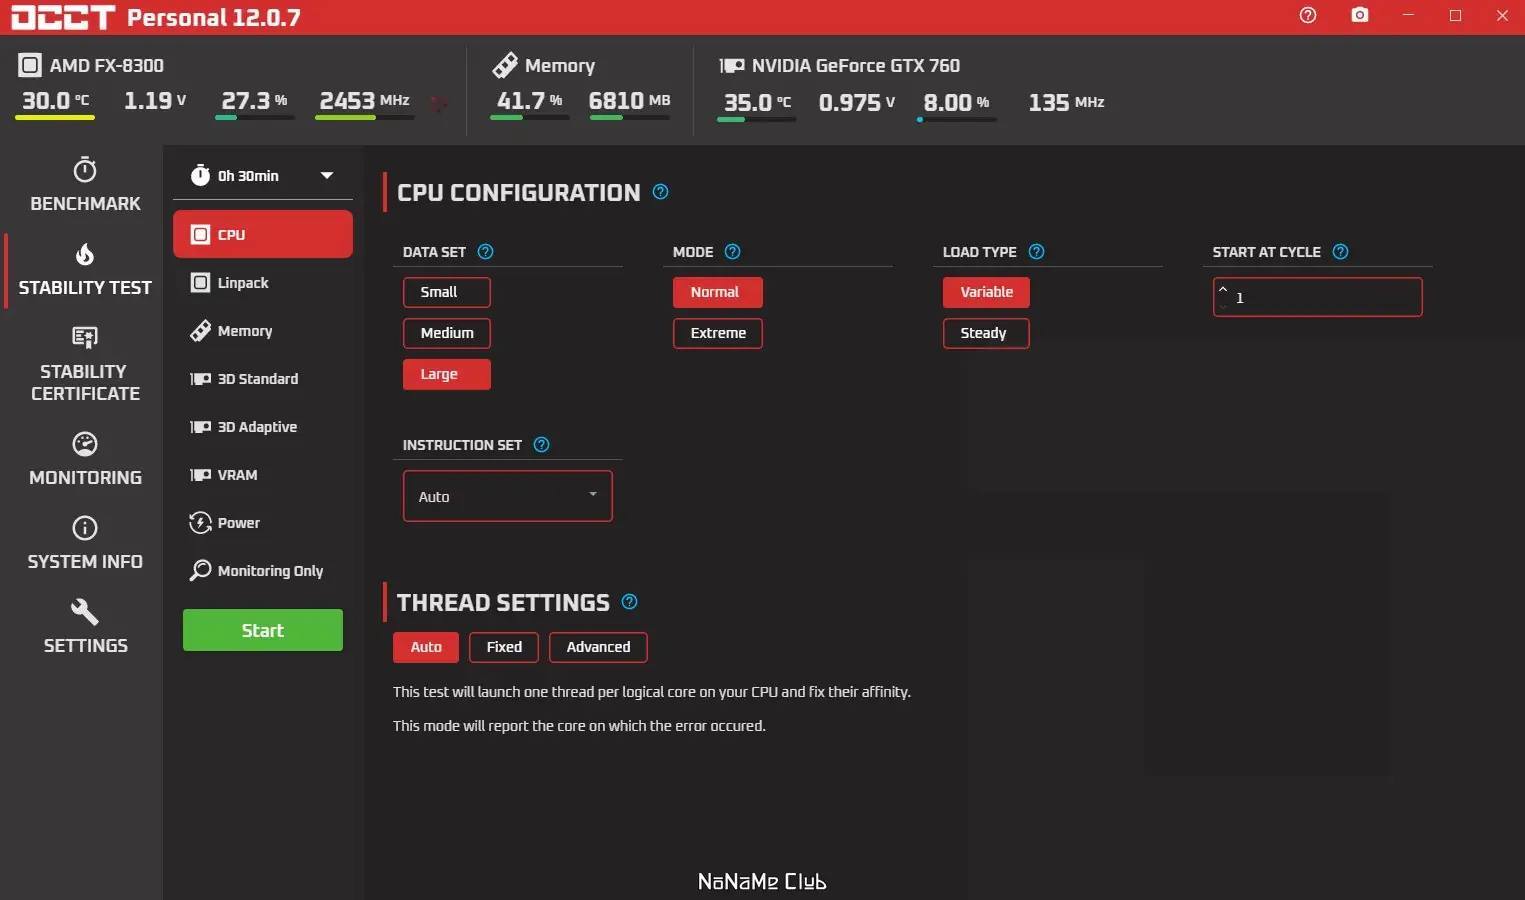Viewport: 1525px width, 900px height.
Task: Open the Instruction Set Auto dropdown
Action: (508, 496)
